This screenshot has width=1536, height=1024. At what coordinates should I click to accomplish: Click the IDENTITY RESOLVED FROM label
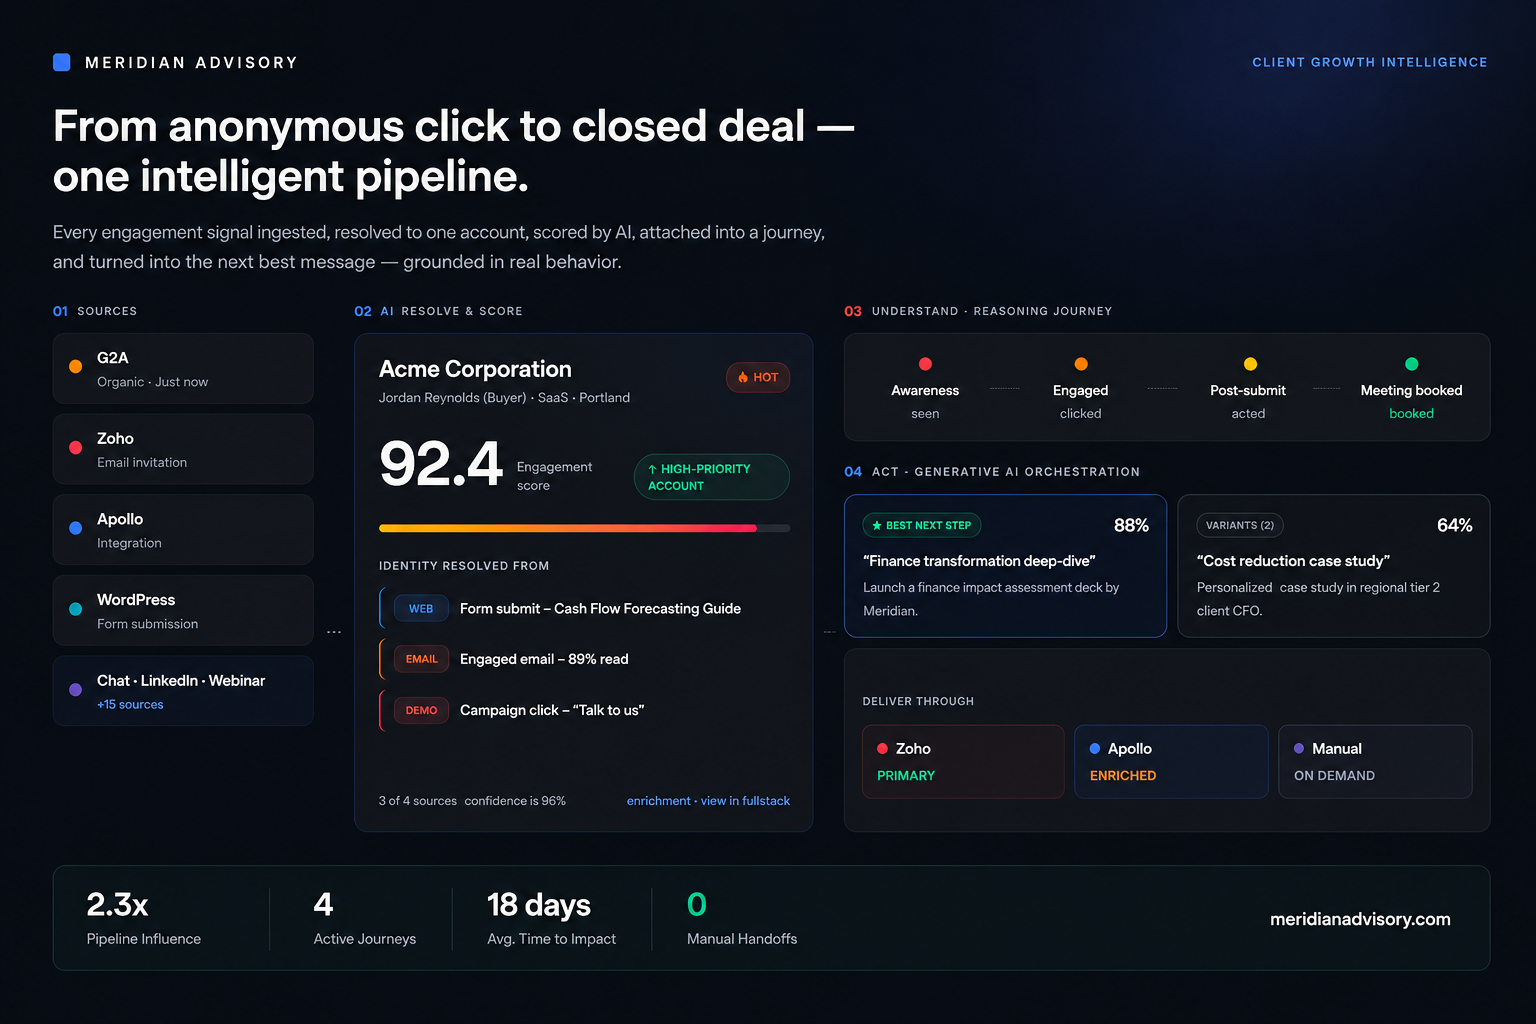coord(464,566)
